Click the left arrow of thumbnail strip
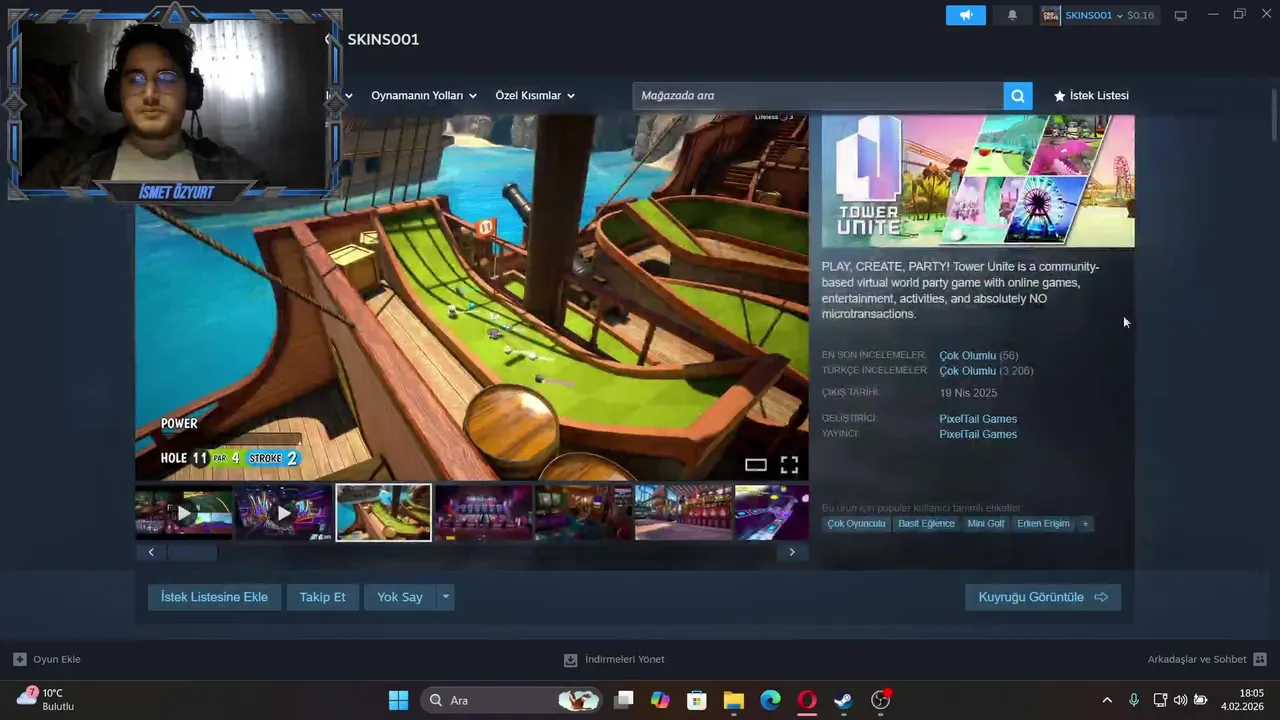1280x720 pixels. 151,552
